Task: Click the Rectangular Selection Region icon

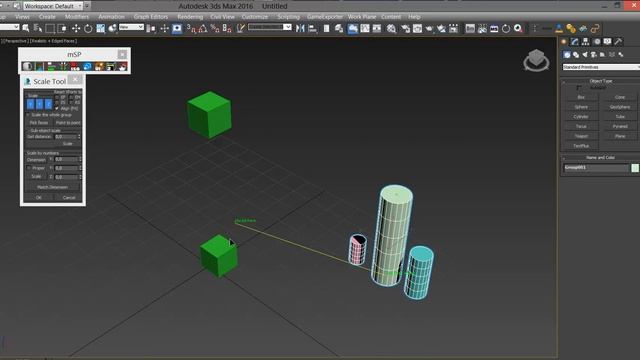Action: pyautogui.click(x=50, y=29)
